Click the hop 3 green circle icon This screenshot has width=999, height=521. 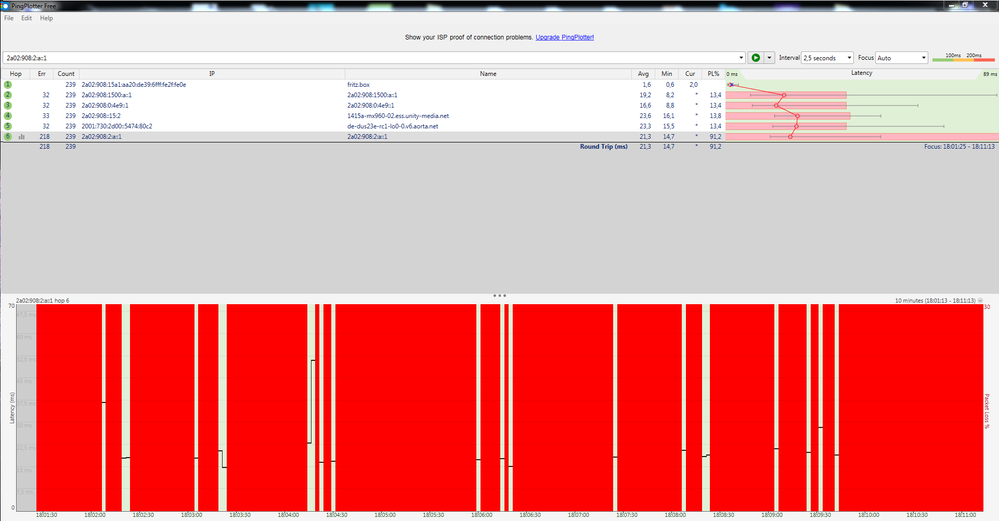coord(8,105)
